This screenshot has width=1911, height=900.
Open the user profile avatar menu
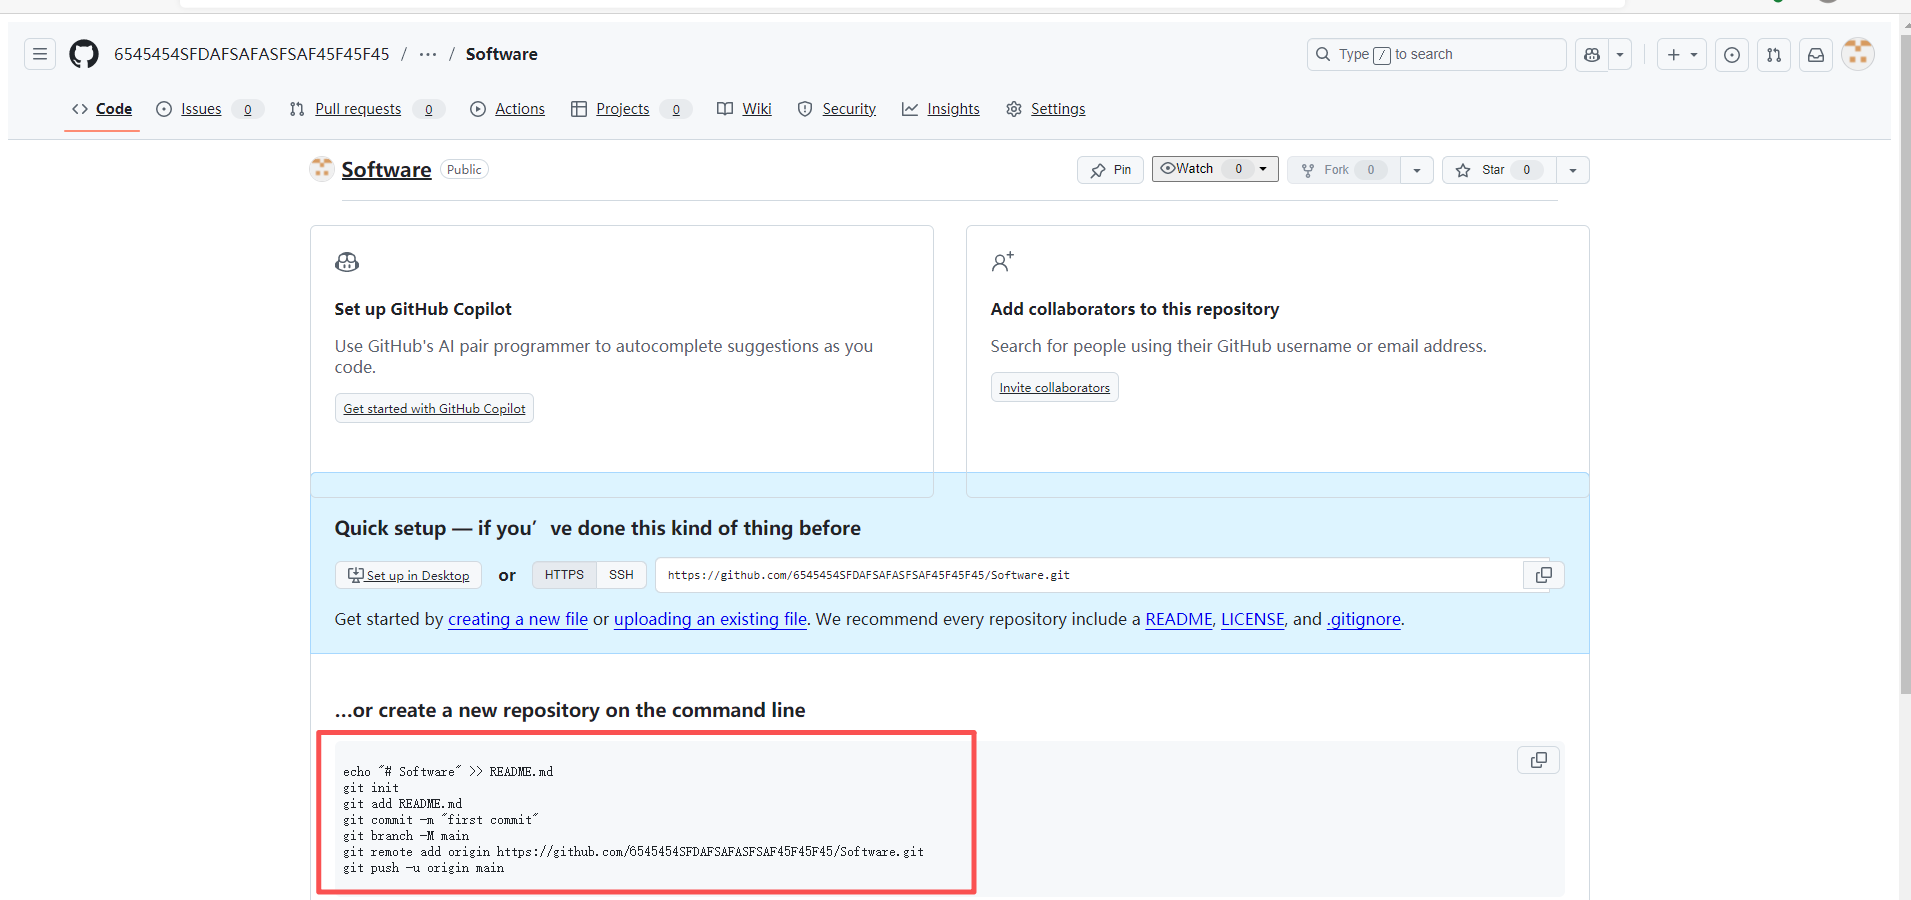1858,54
